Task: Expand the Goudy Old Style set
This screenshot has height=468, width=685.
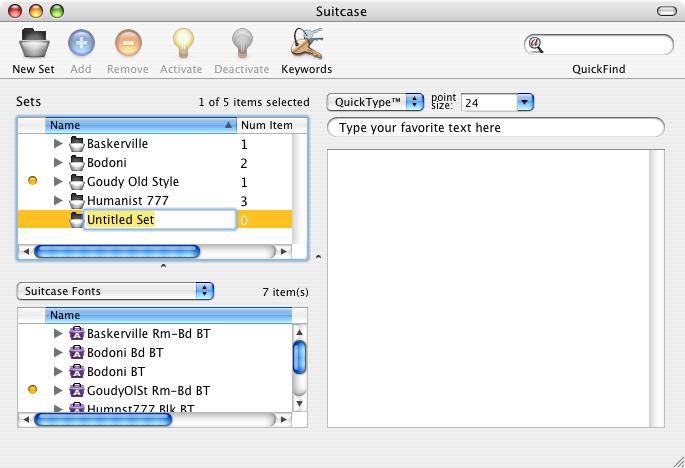Action: point(58,181)
